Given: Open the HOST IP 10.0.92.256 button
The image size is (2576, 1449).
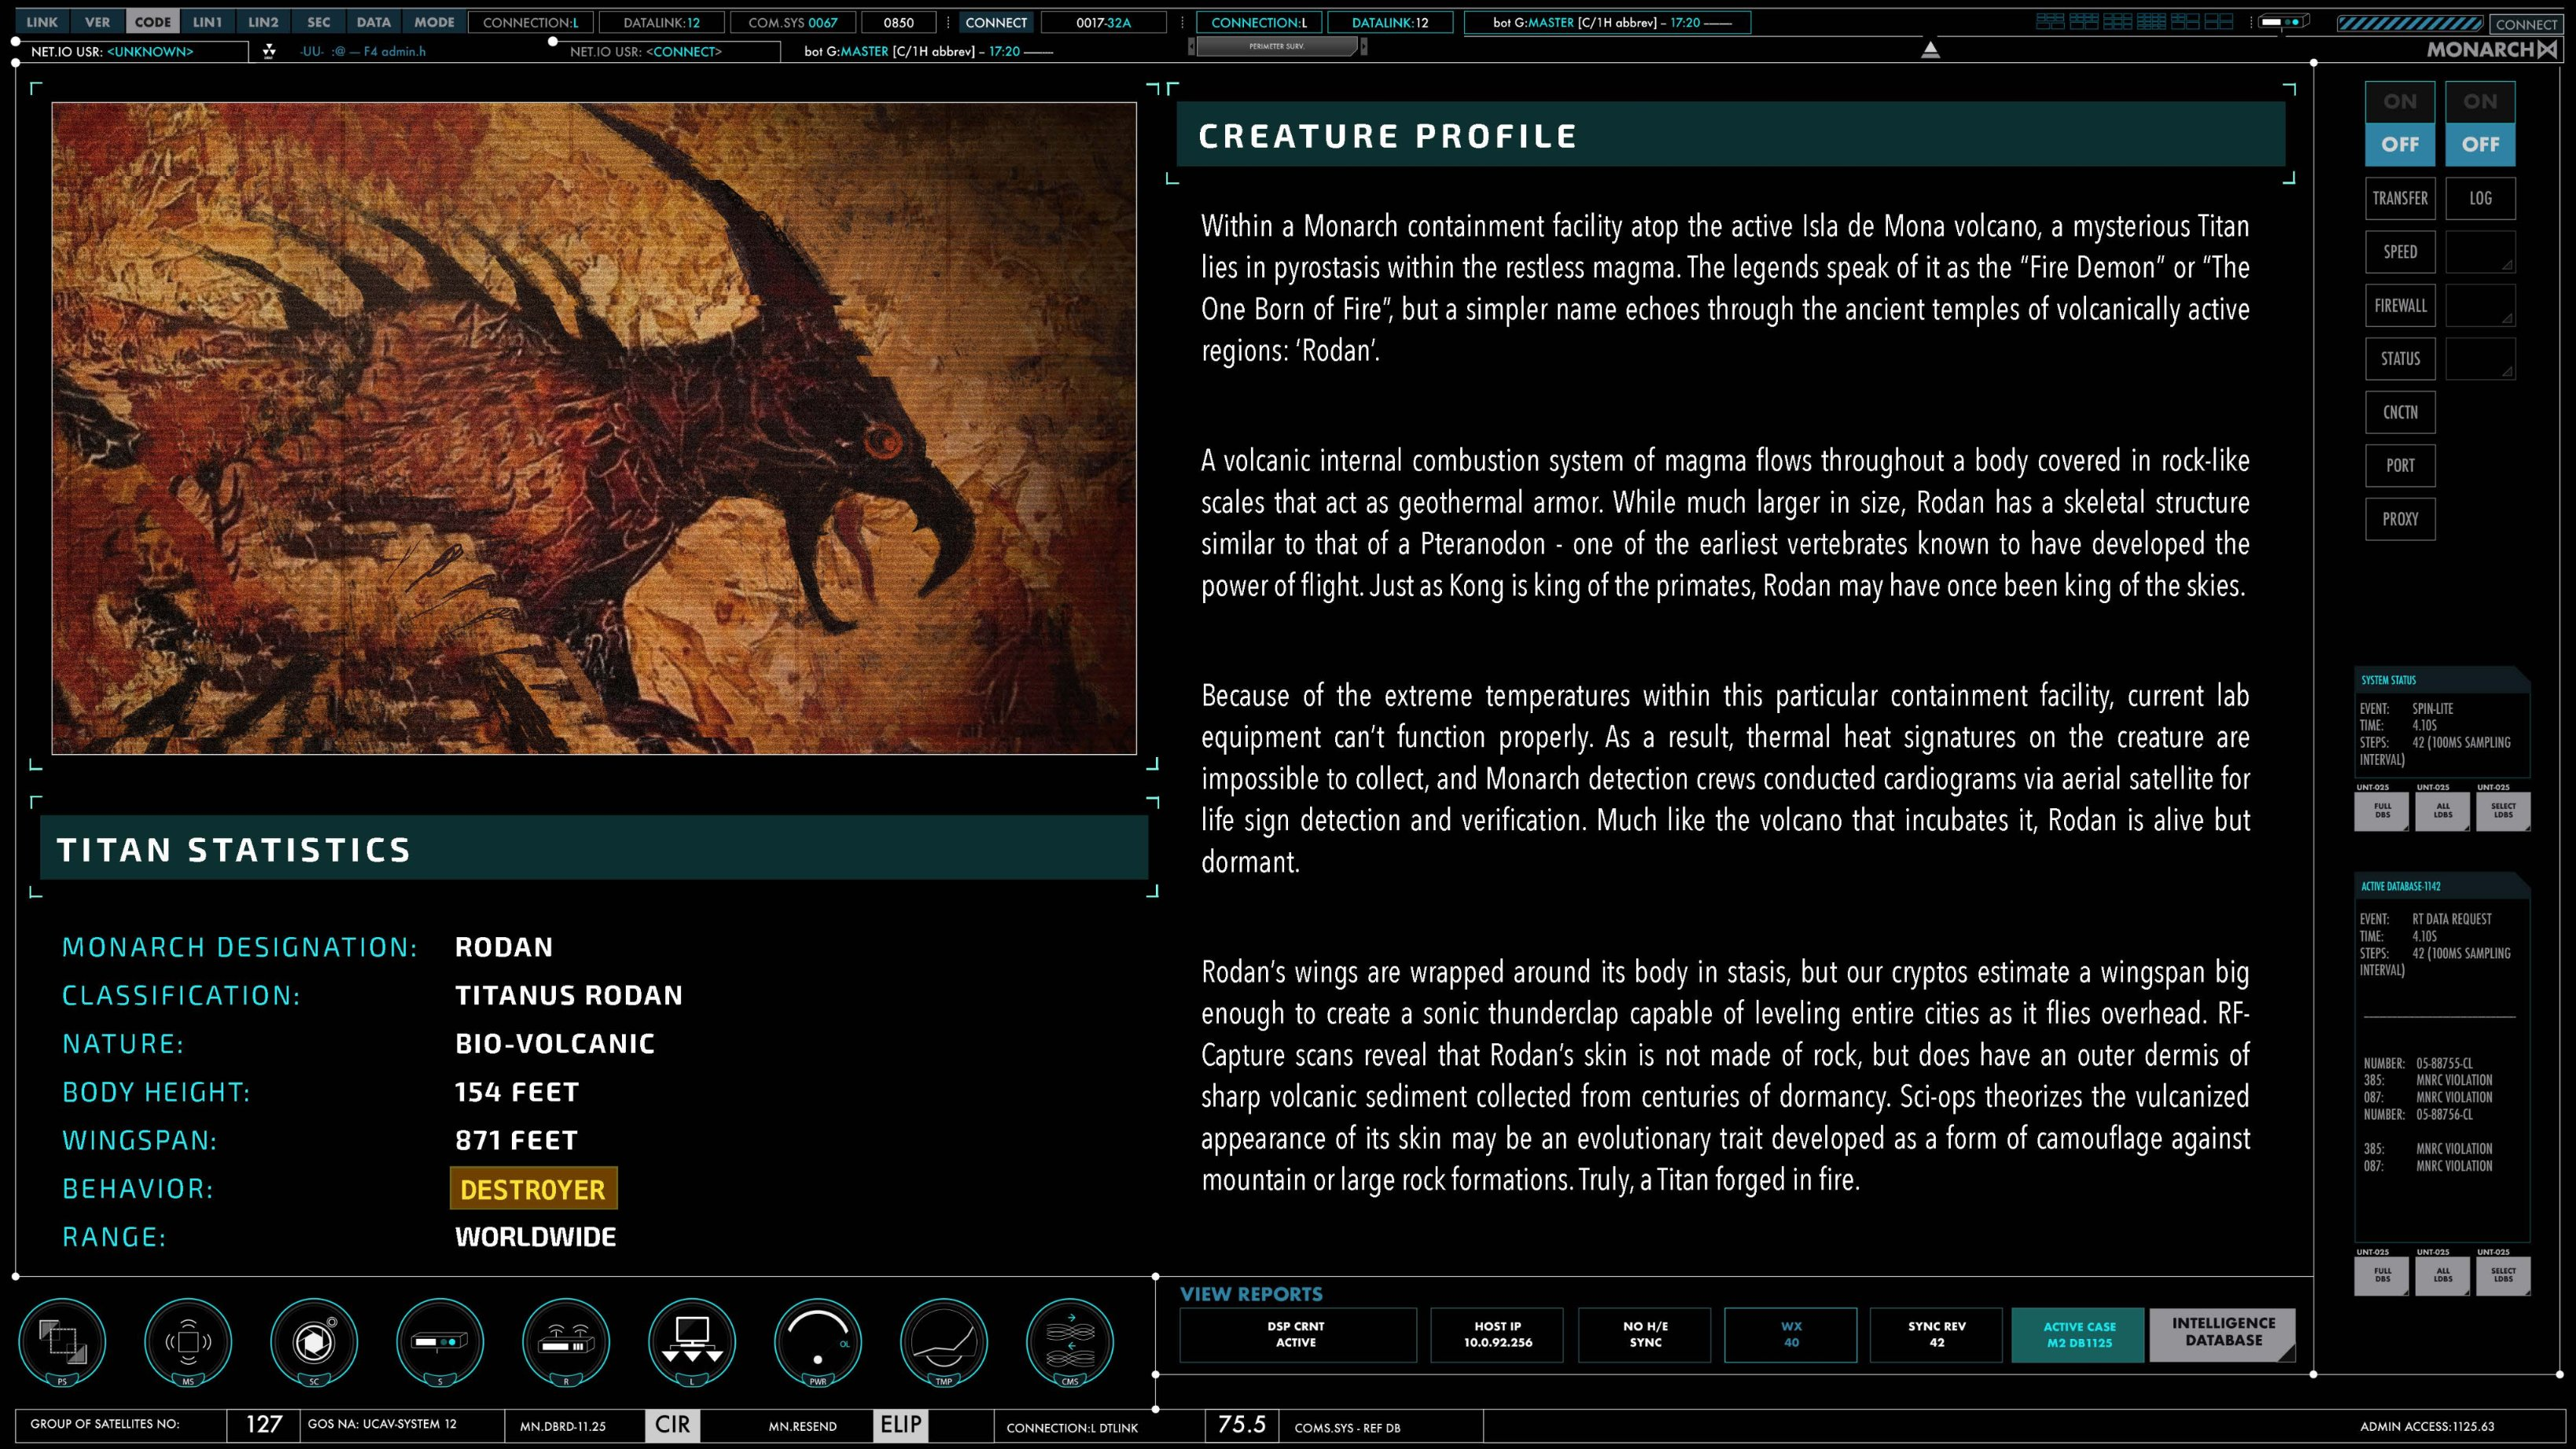Looking at the screenshot, I should (x=1497, y=1335).
